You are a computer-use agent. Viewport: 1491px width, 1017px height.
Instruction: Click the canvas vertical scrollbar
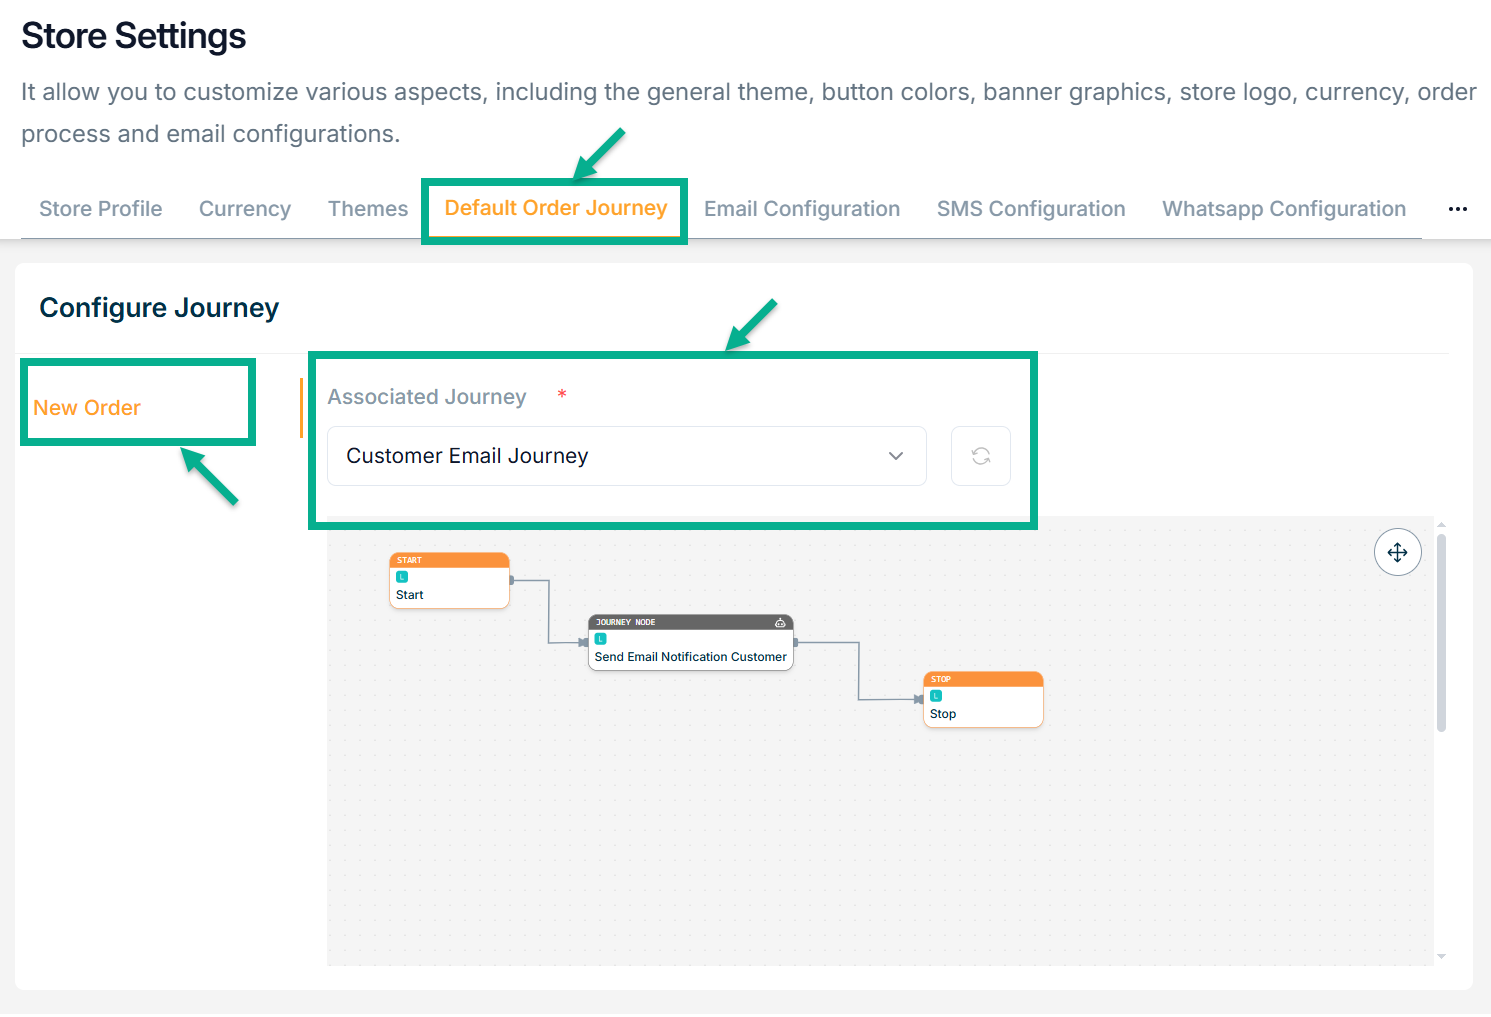[x=1441, y=632]
